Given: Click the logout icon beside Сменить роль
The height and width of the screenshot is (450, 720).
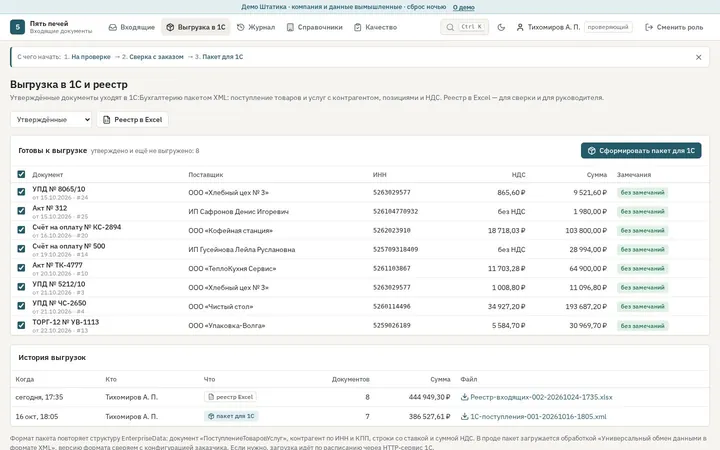Looking at the screenshot, I should coord(649,28).
